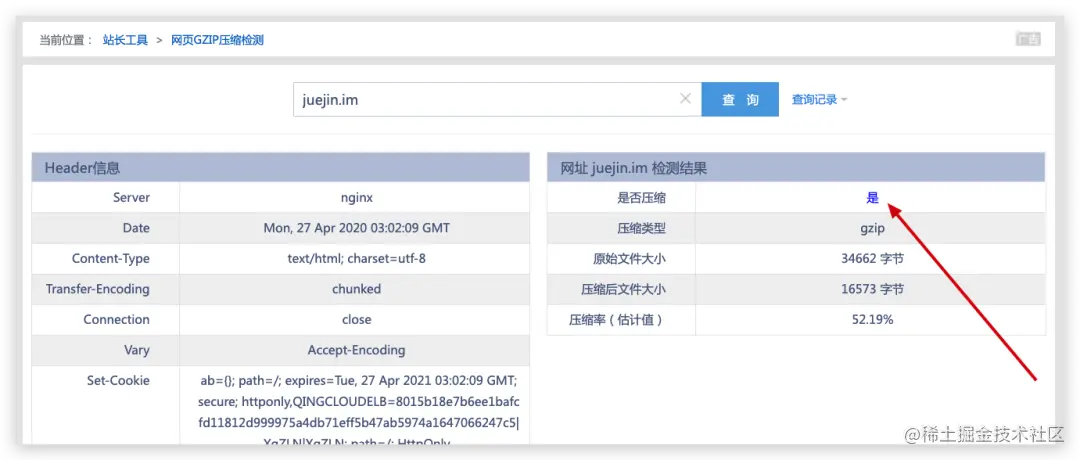Image resolution: width=1080 pixels, height=460 pixels.
Task: Focus the juejin.im URL input field
Action: [497, 100]
